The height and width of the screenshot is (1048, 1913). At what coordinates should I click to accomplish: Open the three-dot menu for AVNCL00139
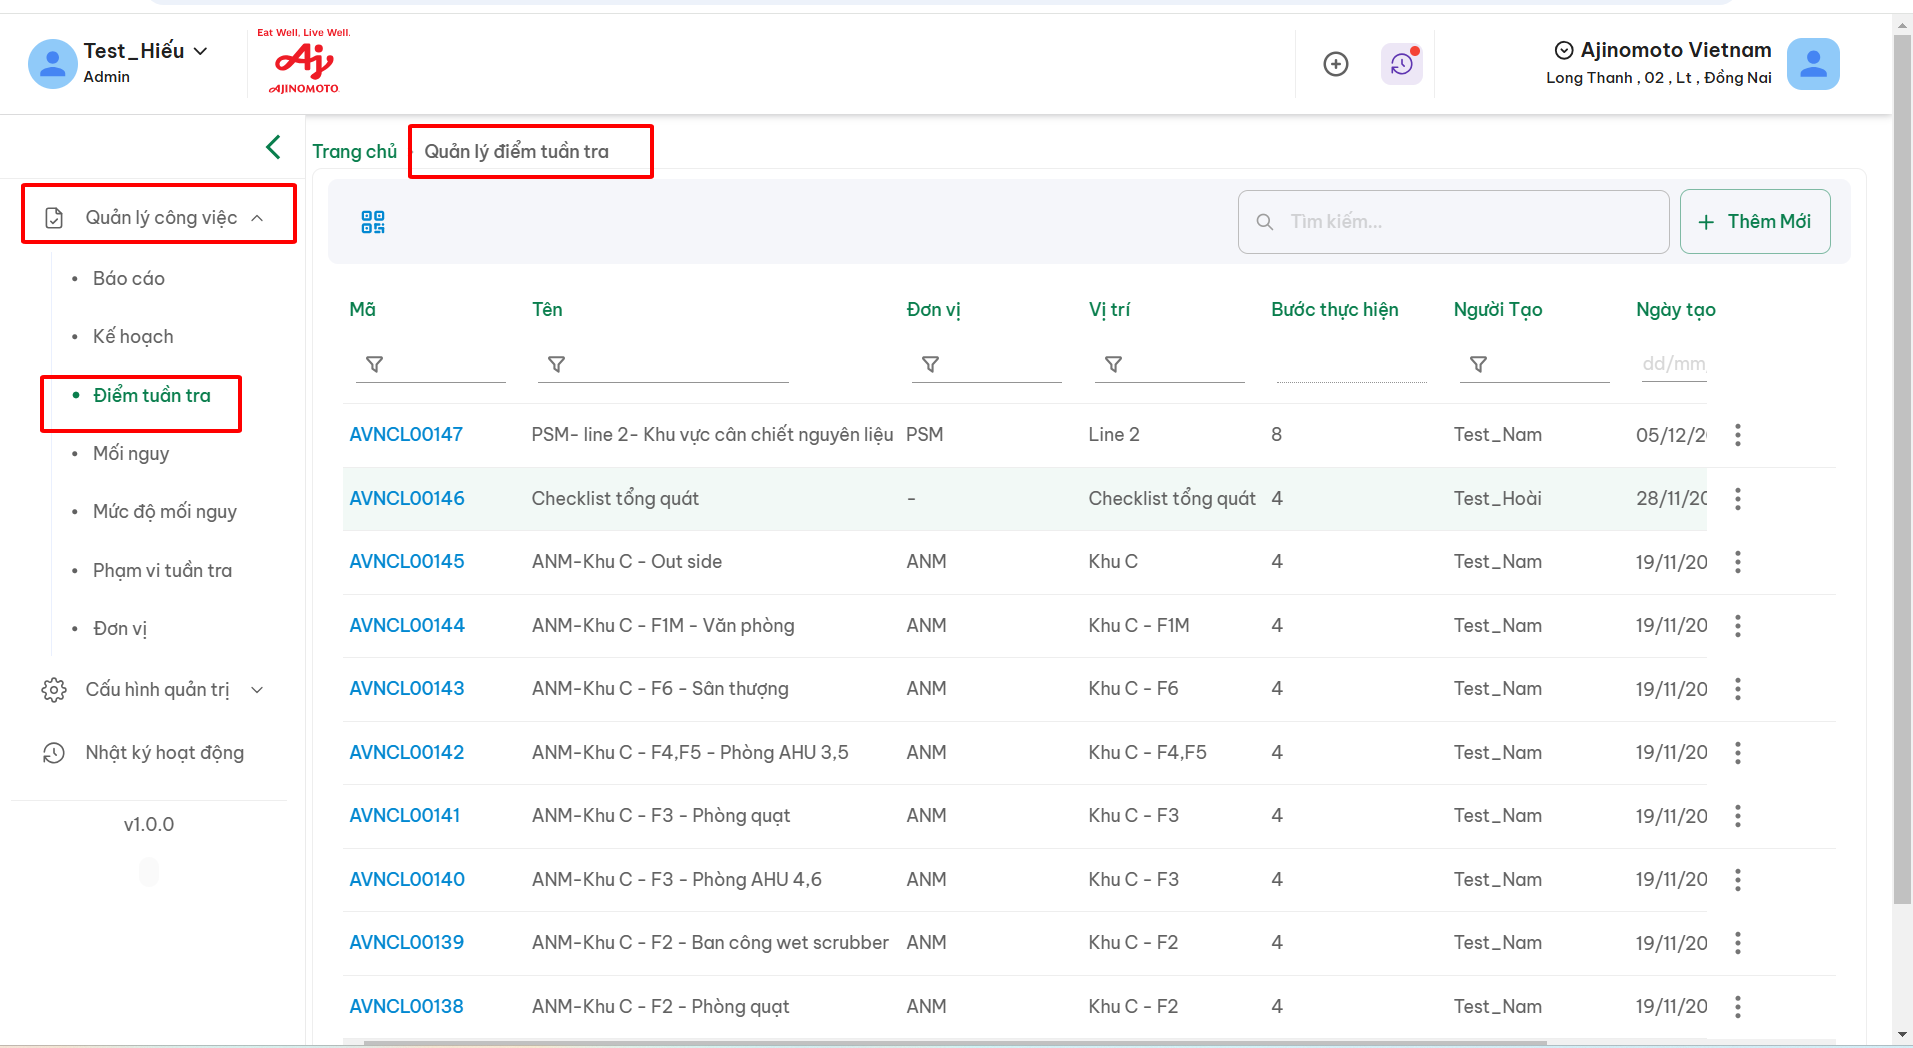click(x=1738, y=943)
